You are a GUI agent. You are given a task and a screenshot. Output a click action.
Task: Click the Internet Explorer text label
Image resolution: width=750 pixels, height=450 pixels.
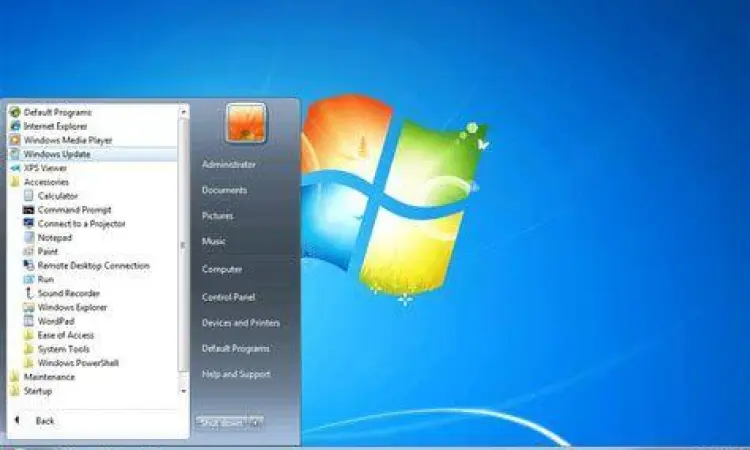point(55,126)
